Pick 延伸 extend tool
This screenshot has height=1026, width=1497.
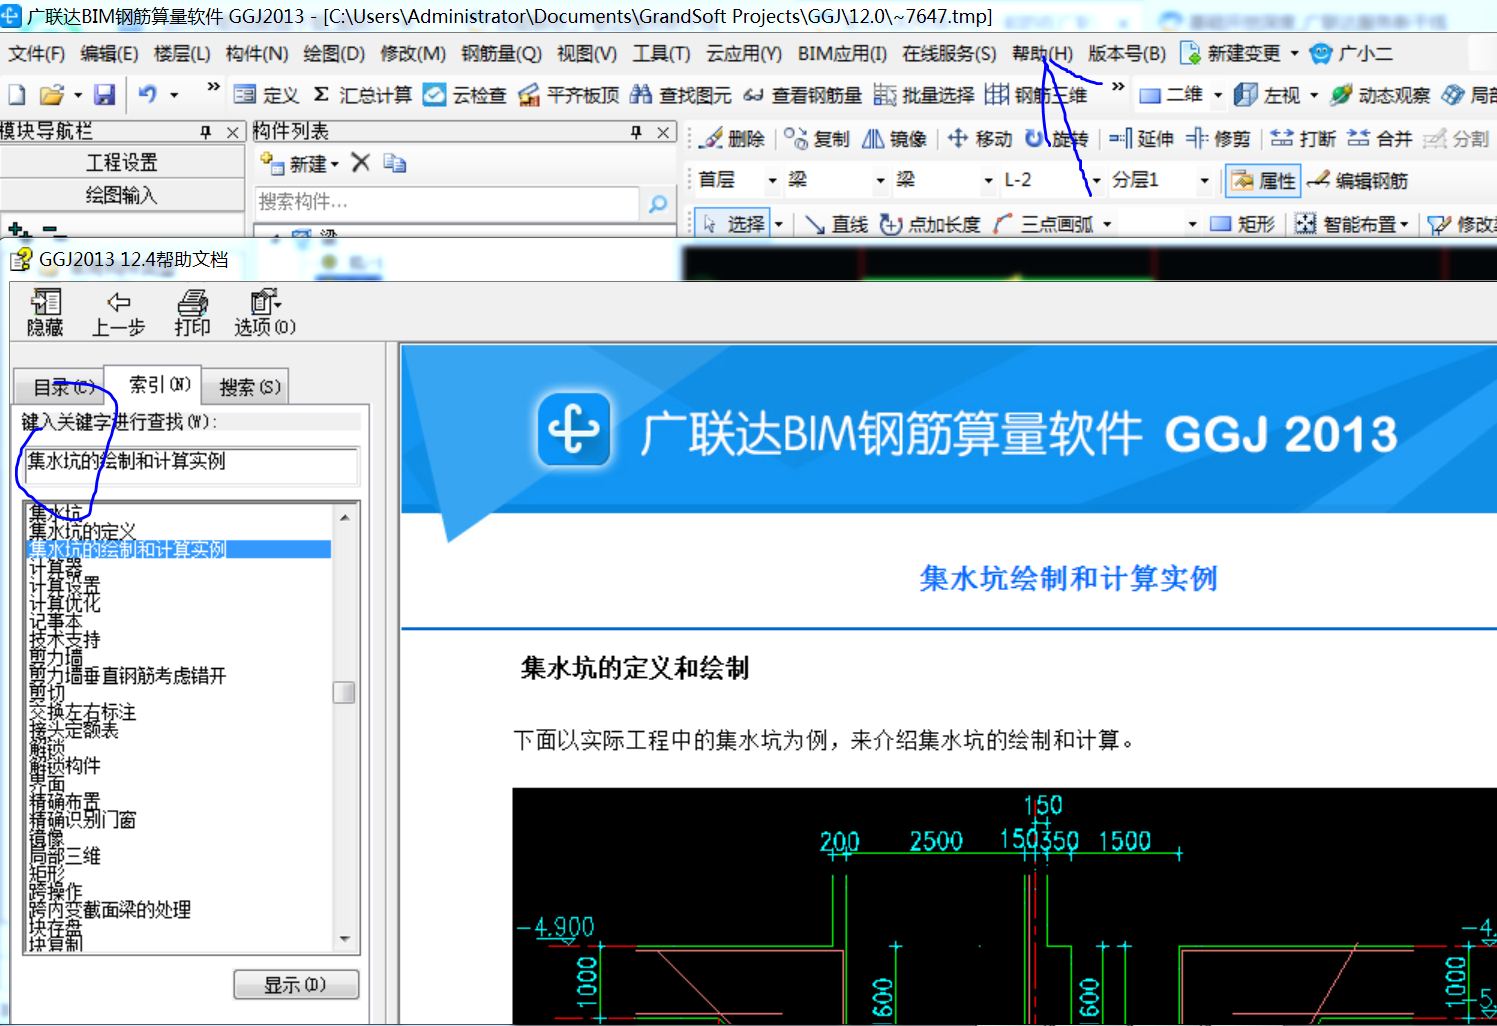(x=1141, y=138)
